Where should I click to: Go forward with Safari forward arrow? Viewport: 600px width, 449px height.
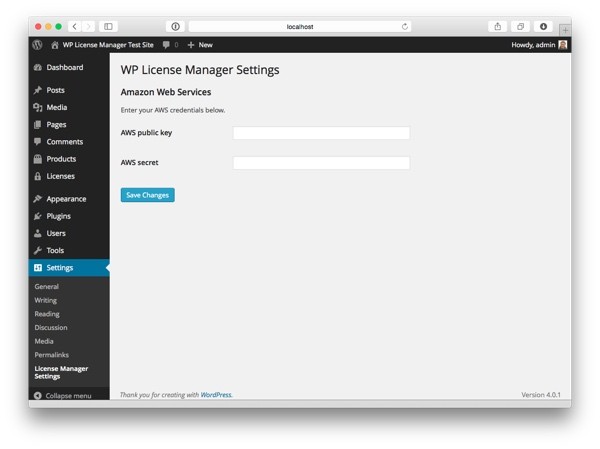pos(88,26)
